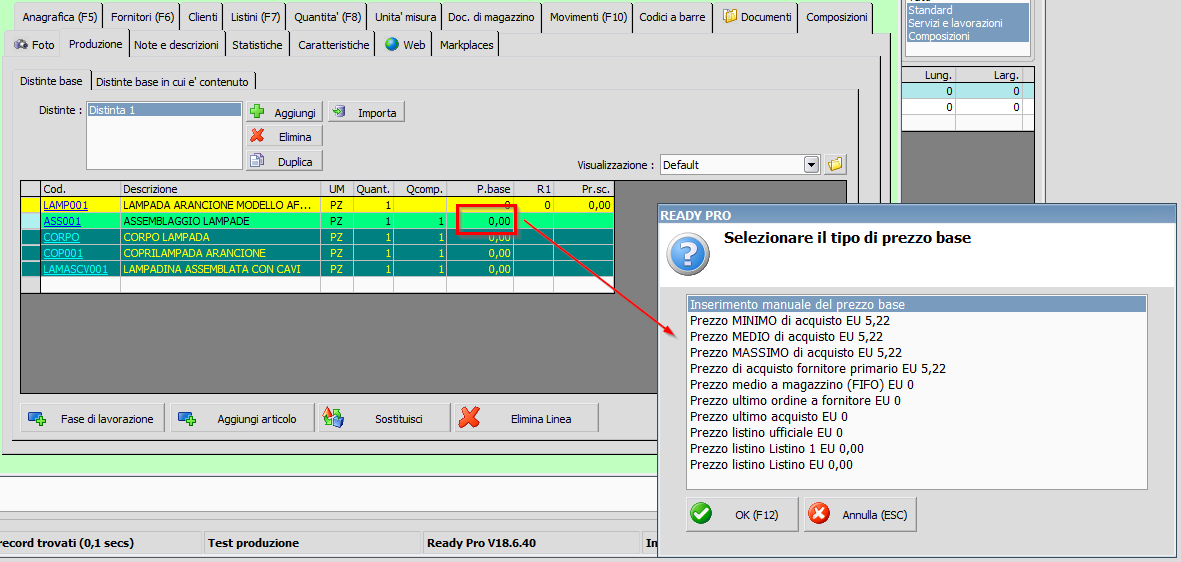Screen dimensions: 1181x562
Task: Open the Doc. di magazzino tab
Action: tap(491, 17)
